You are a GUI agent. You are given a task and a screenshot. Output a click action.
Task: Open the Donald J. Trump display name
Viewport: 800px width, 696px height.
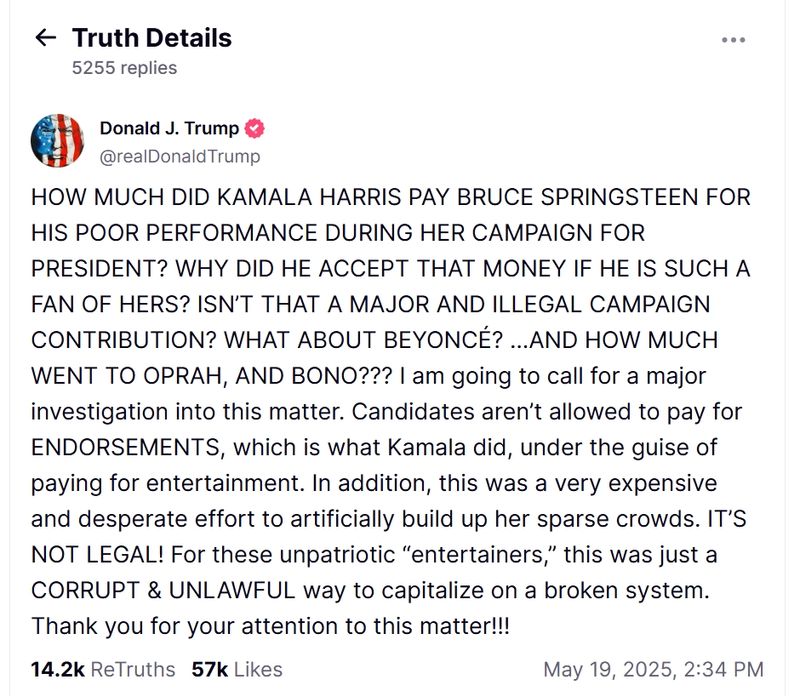169,128
